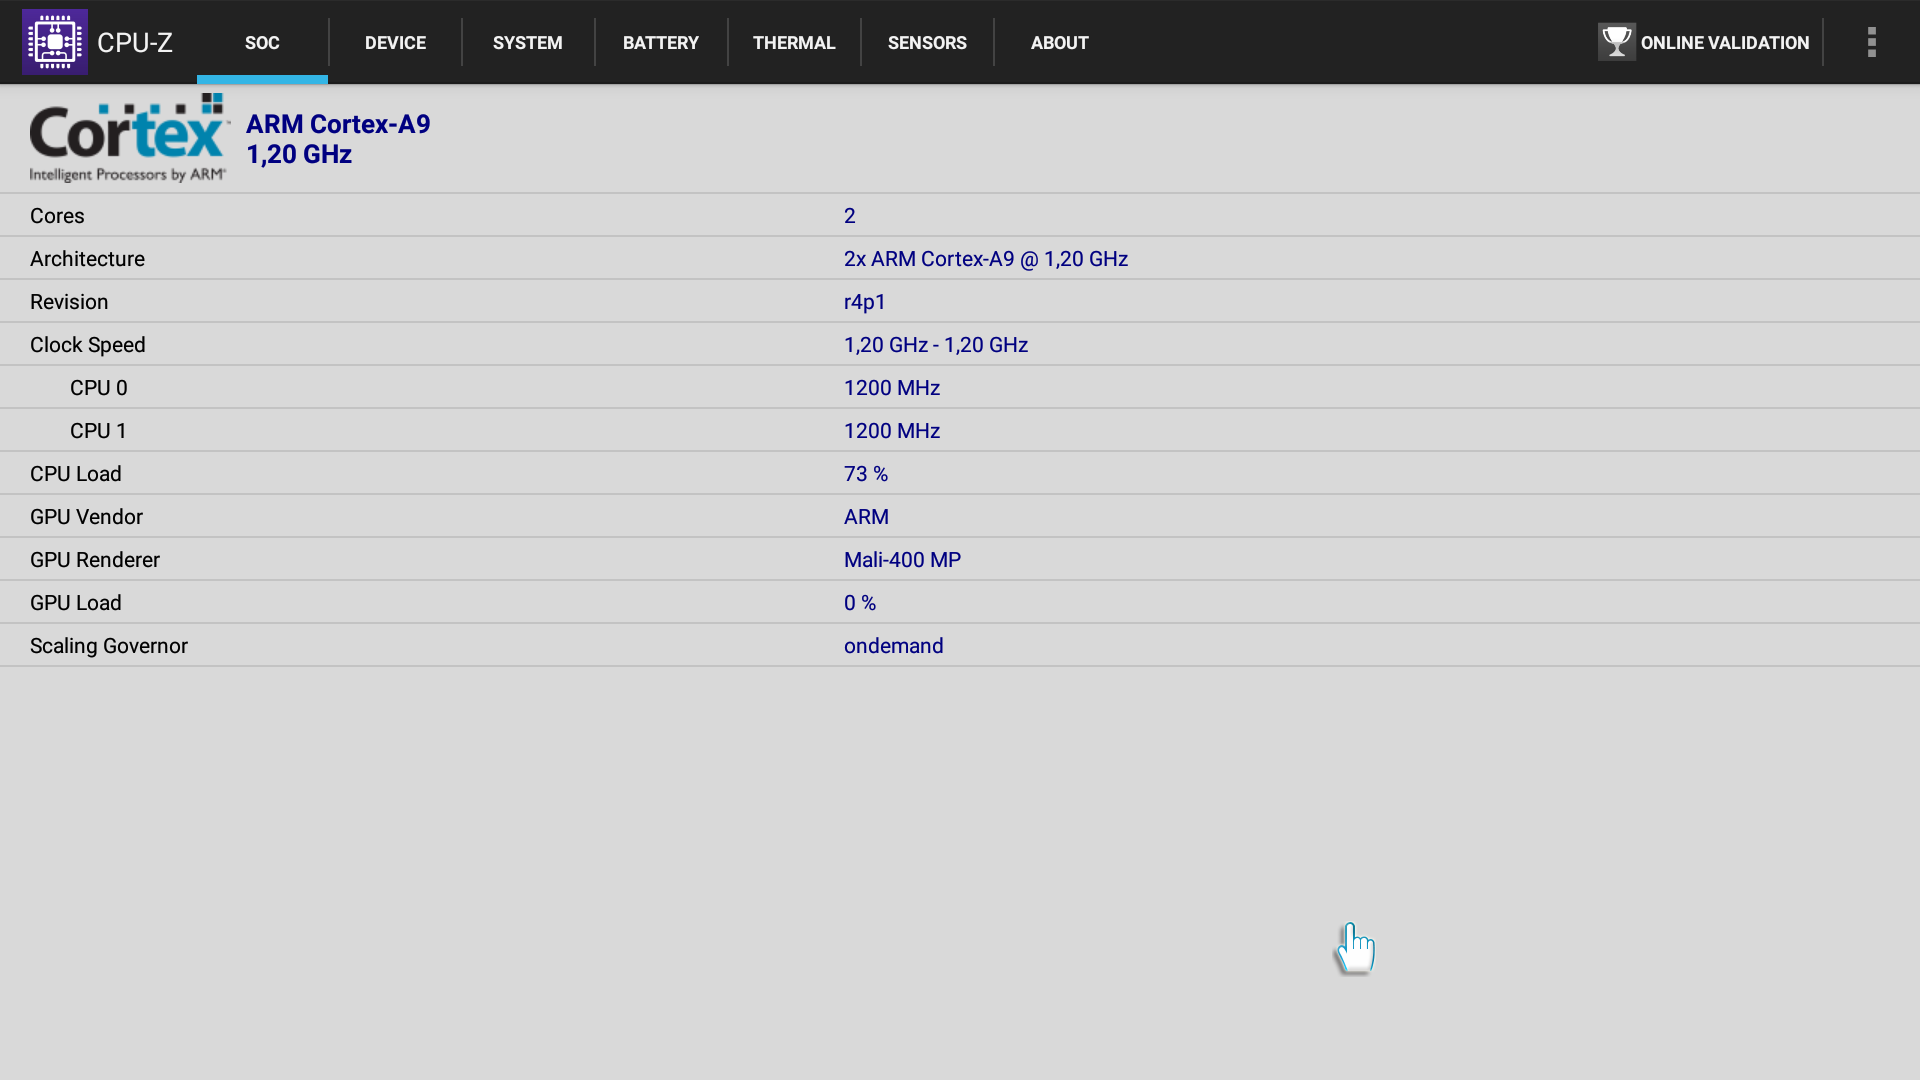1920x1080 pixels.
Task: Select the CPU Load 73 % value
Action: click(x=865, y=474)
